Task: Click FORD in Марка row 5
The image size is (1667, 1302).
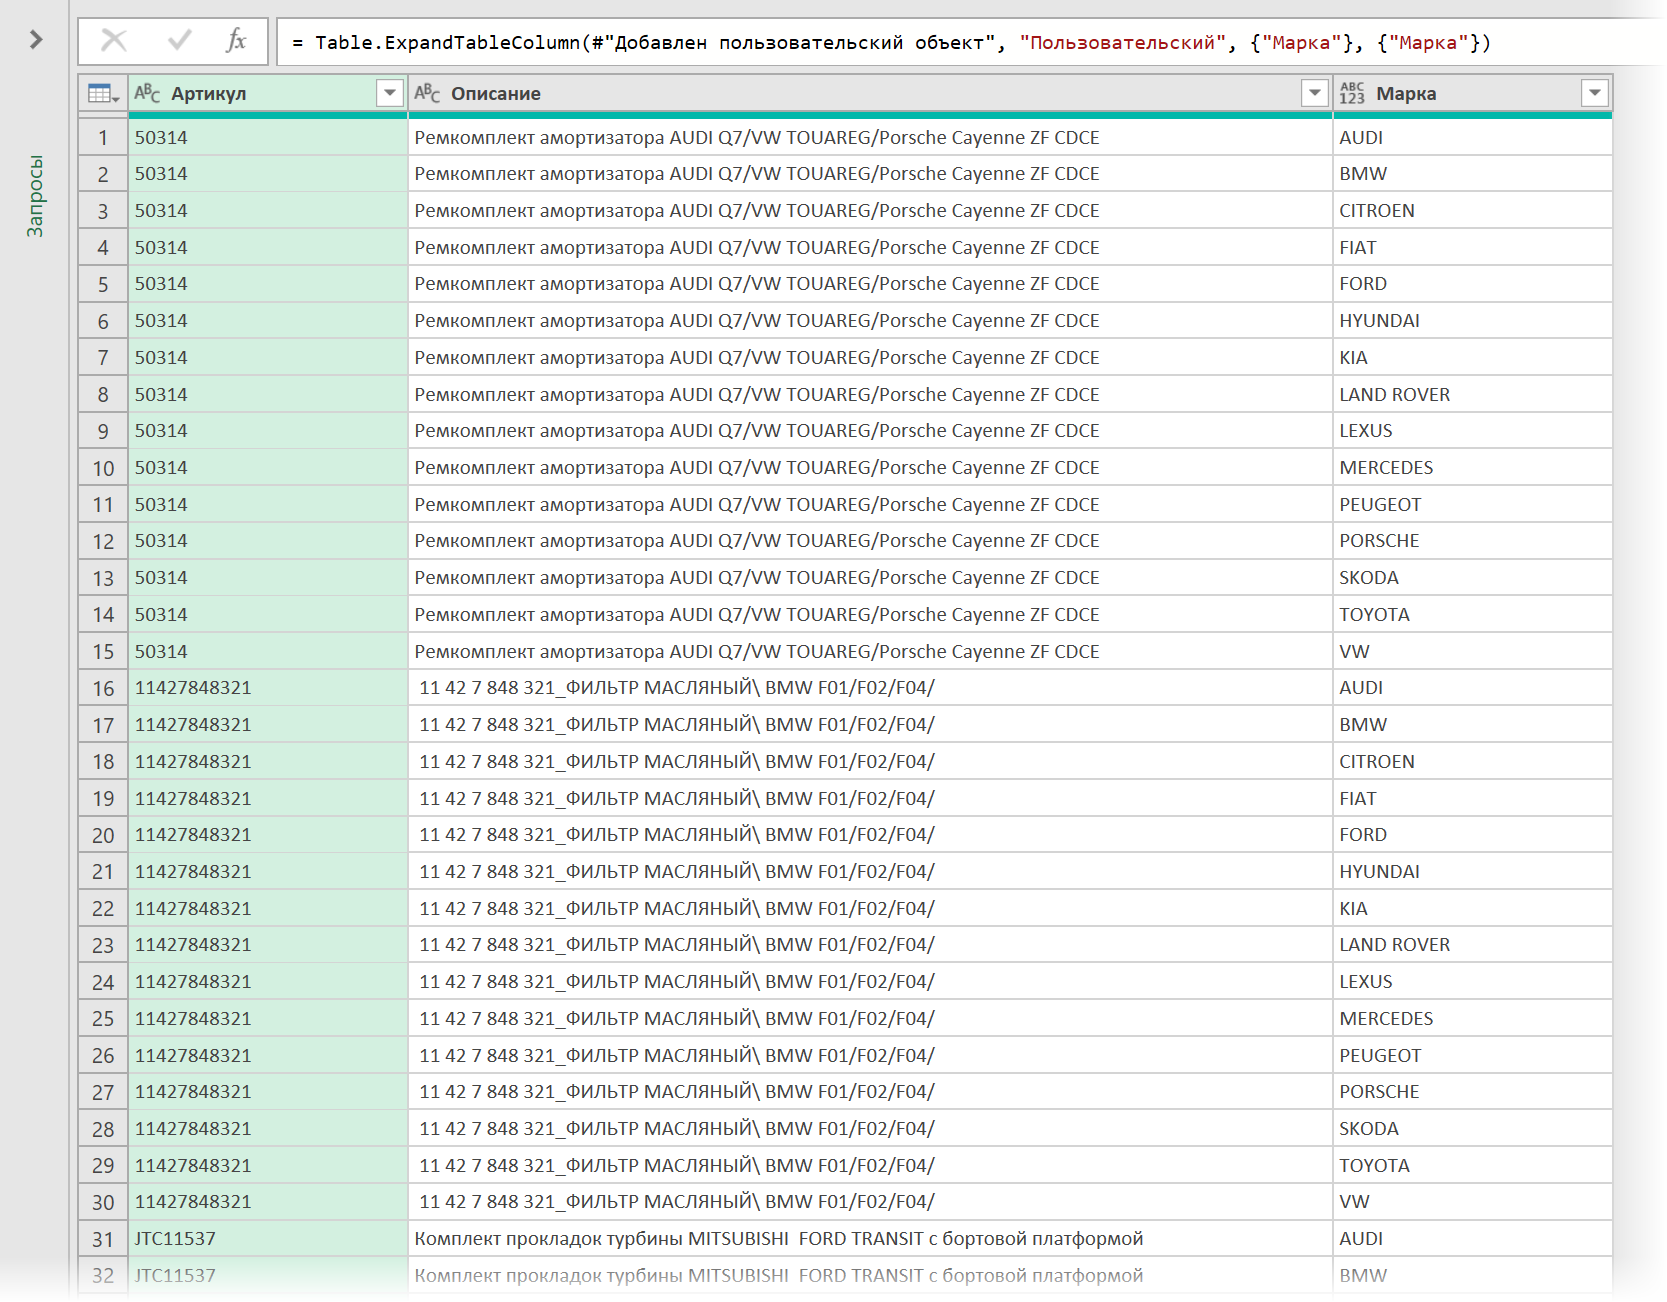Action: (1363, 284)
